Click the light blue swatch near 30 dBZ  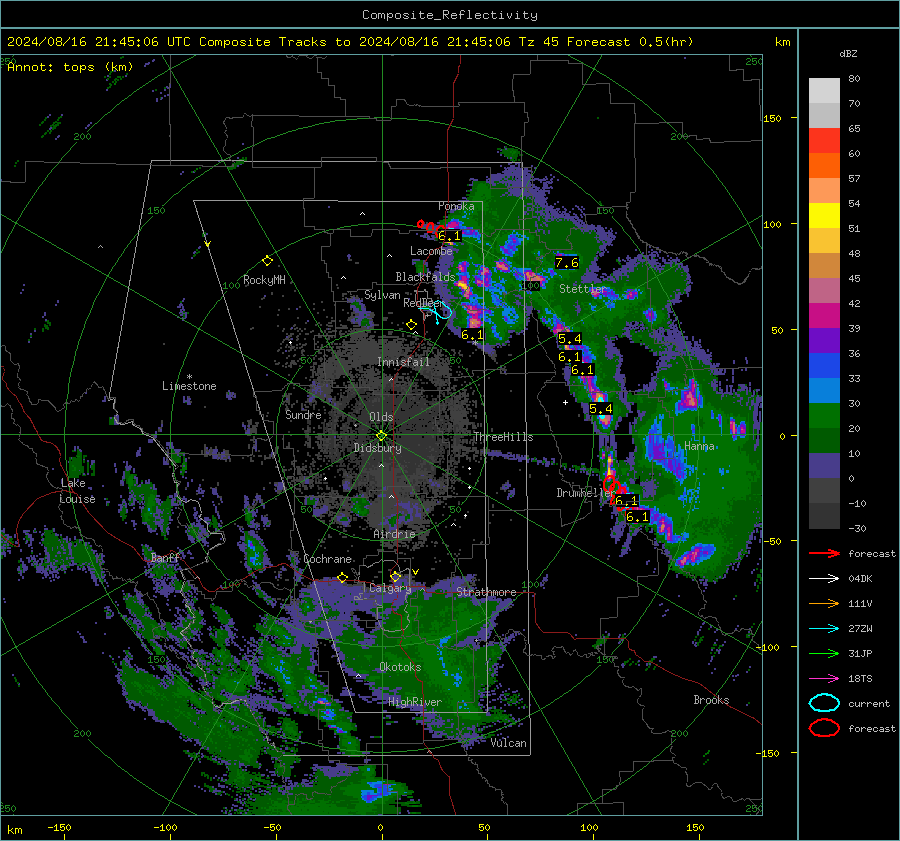(824, 390)
